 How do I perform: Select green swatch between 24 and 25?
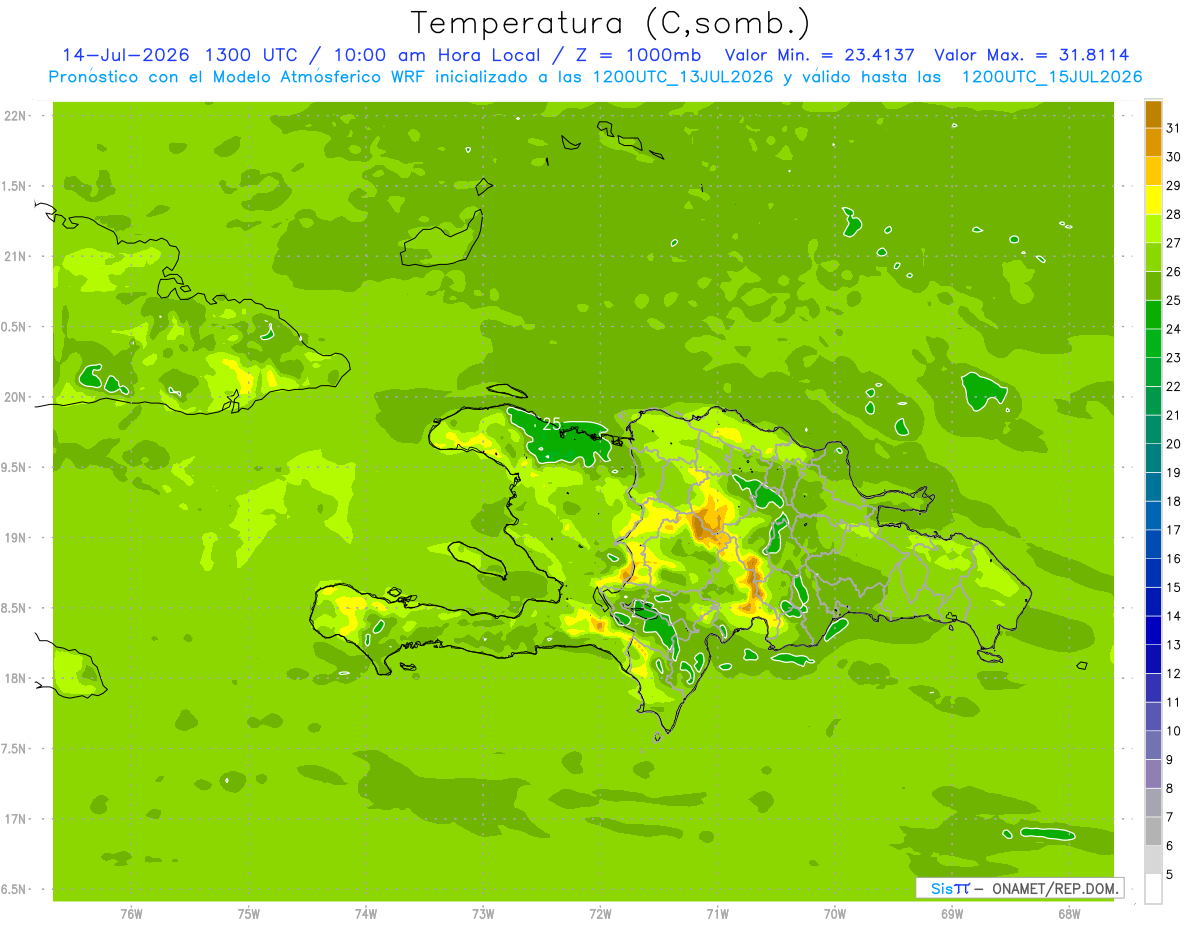click(x=1153, y=315)
